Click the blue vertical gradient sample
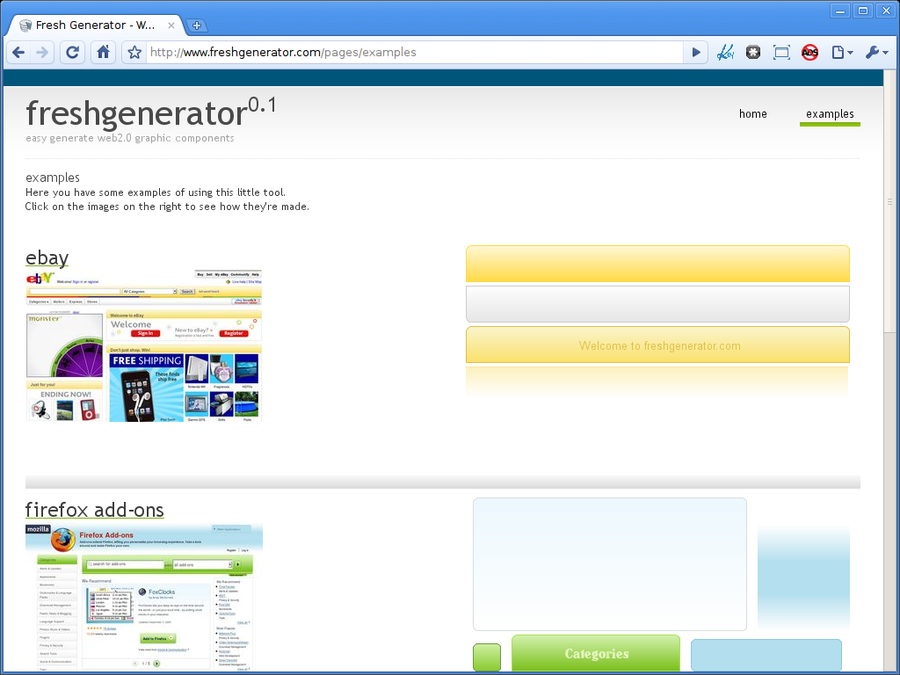The width and height of the screenshot is (900, 675). (x=804, y=578)
